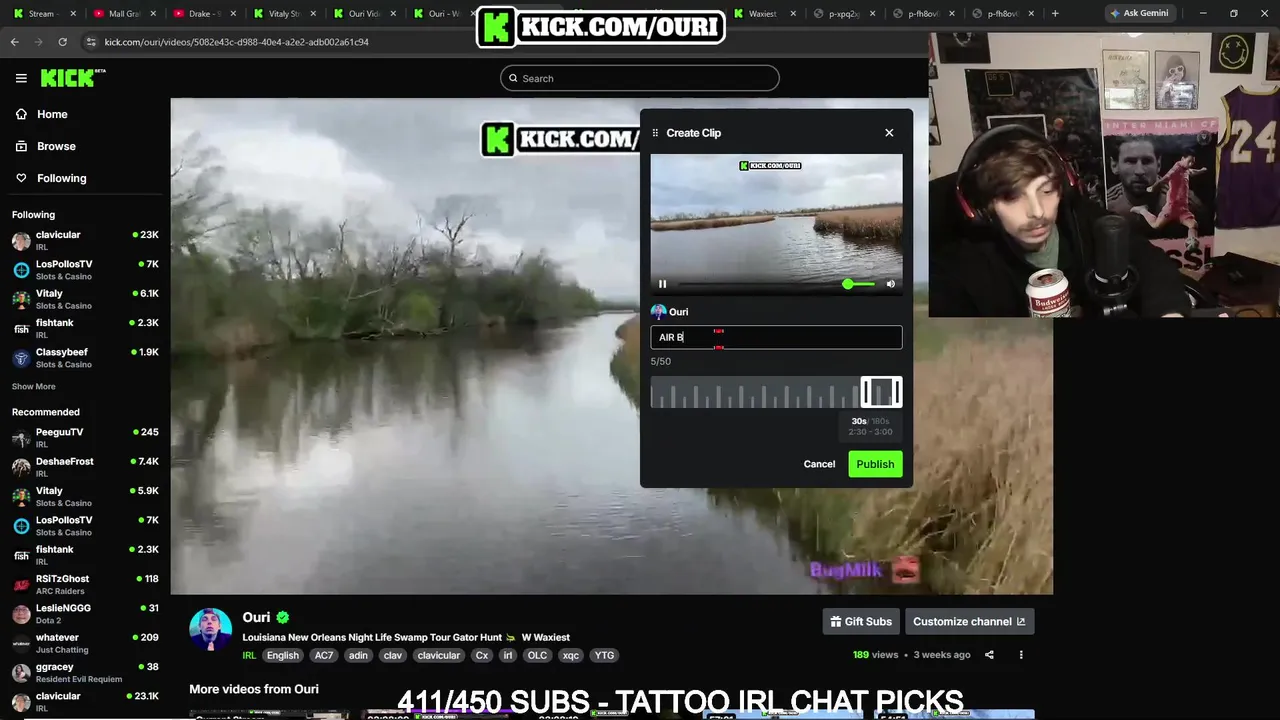The height and width of the screenshot is (720, 1280).
Task: Select the YTG tag
Action: click(604, 655)
